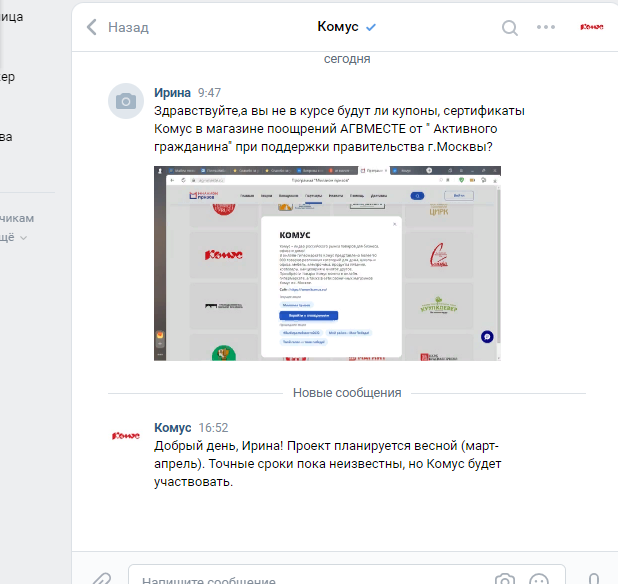Click the 9:47 message timestamp
This screenshot has width=618, height=584.
tap(209, 93)
